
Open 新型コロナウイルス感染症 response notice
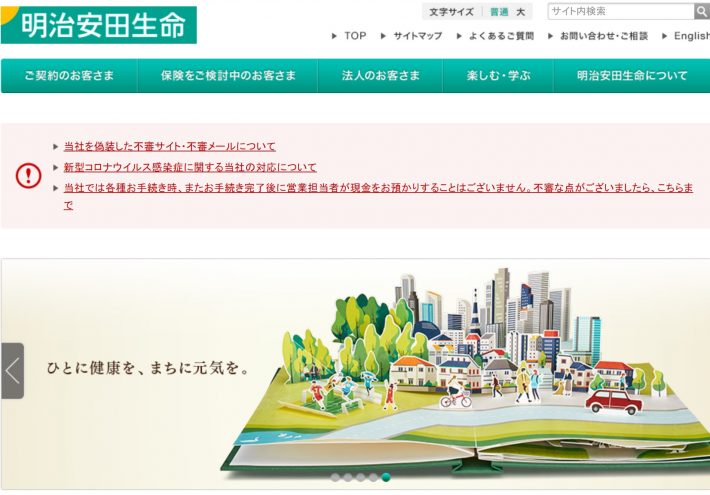tap(190, 167)
